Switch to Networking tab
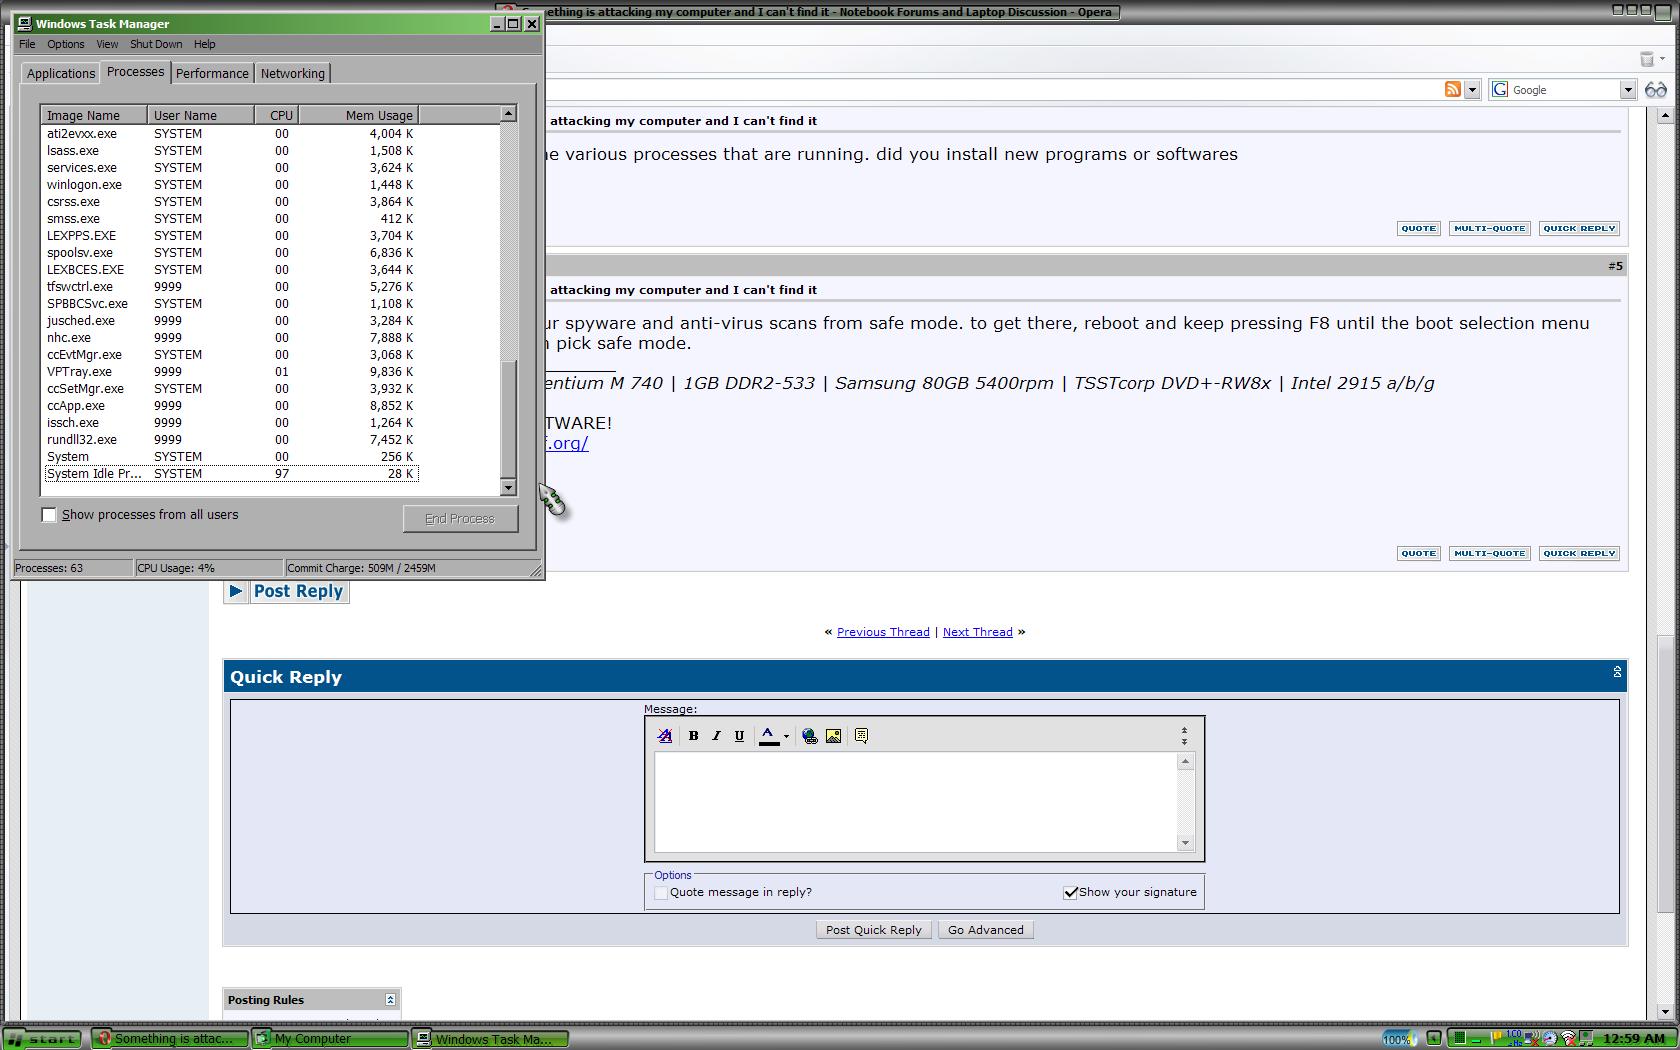This screenshot has height=1050, width=1680. pyautogui.click(x=292, y=73)
